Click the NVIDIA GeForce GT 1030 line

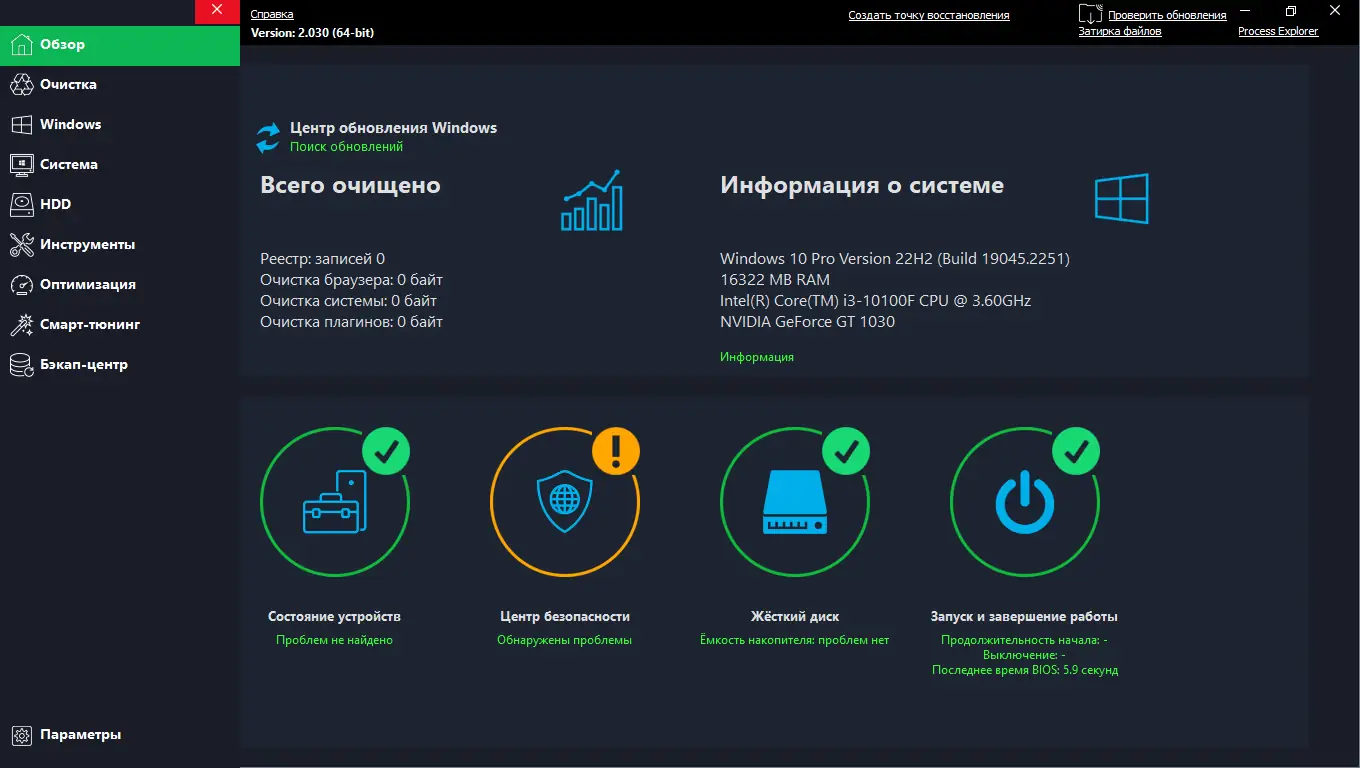point(807,322)
